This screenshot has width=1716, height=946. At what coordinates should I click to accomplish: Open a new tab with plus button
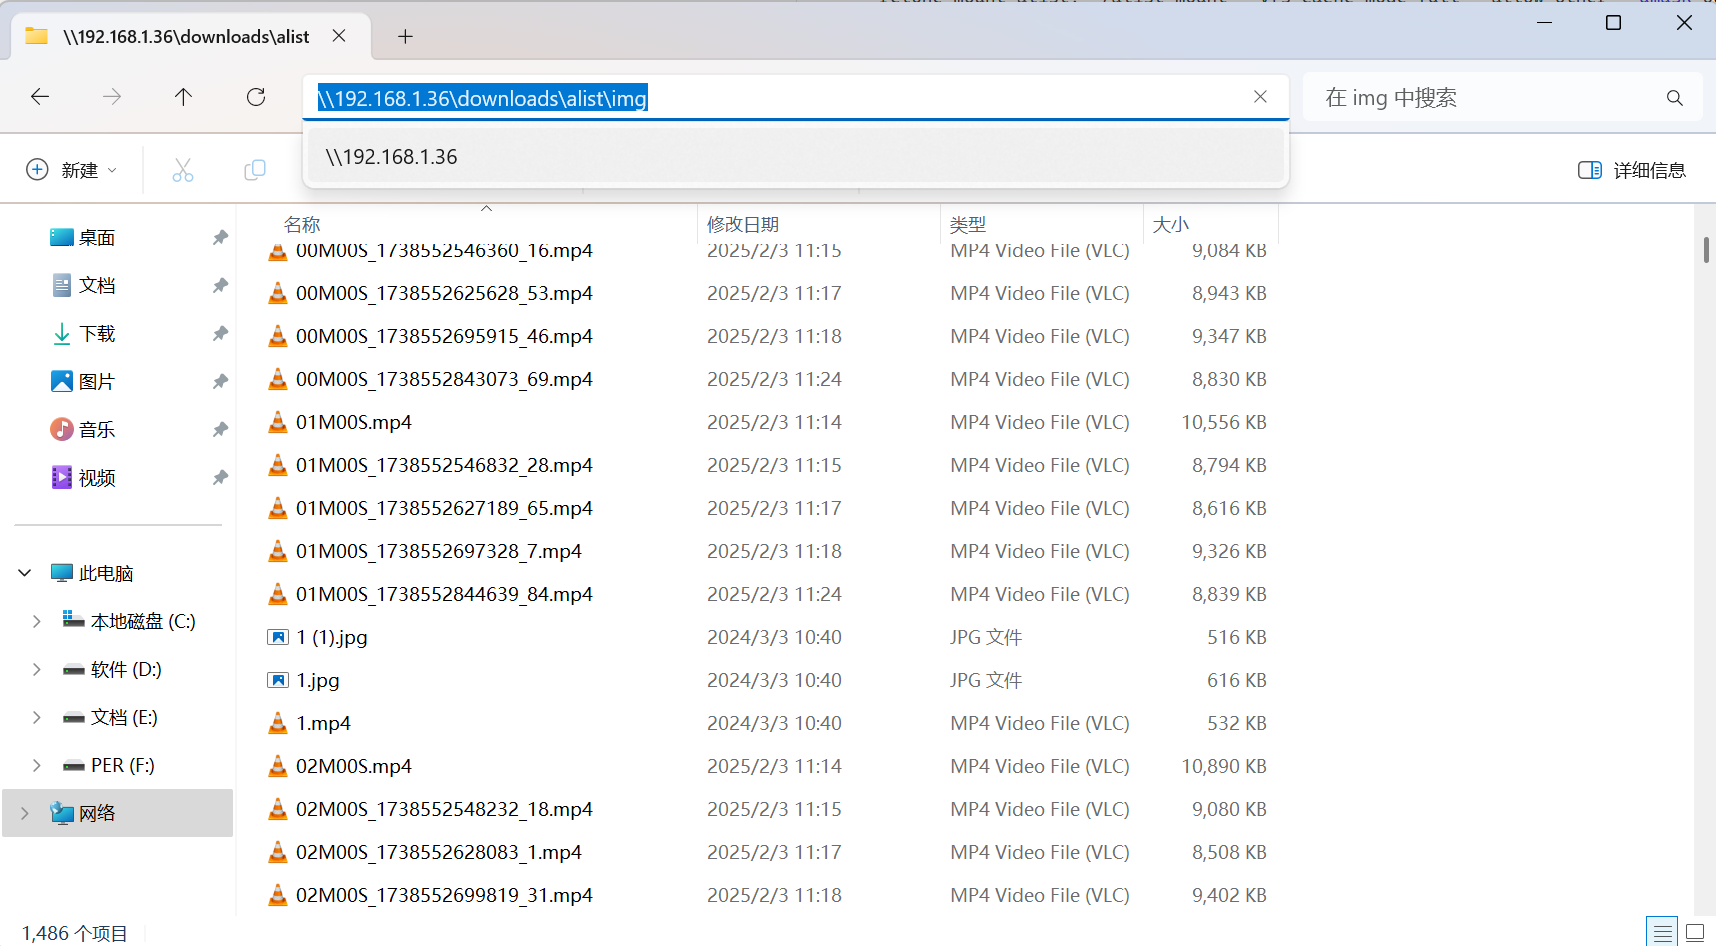[x=405, y=37]
